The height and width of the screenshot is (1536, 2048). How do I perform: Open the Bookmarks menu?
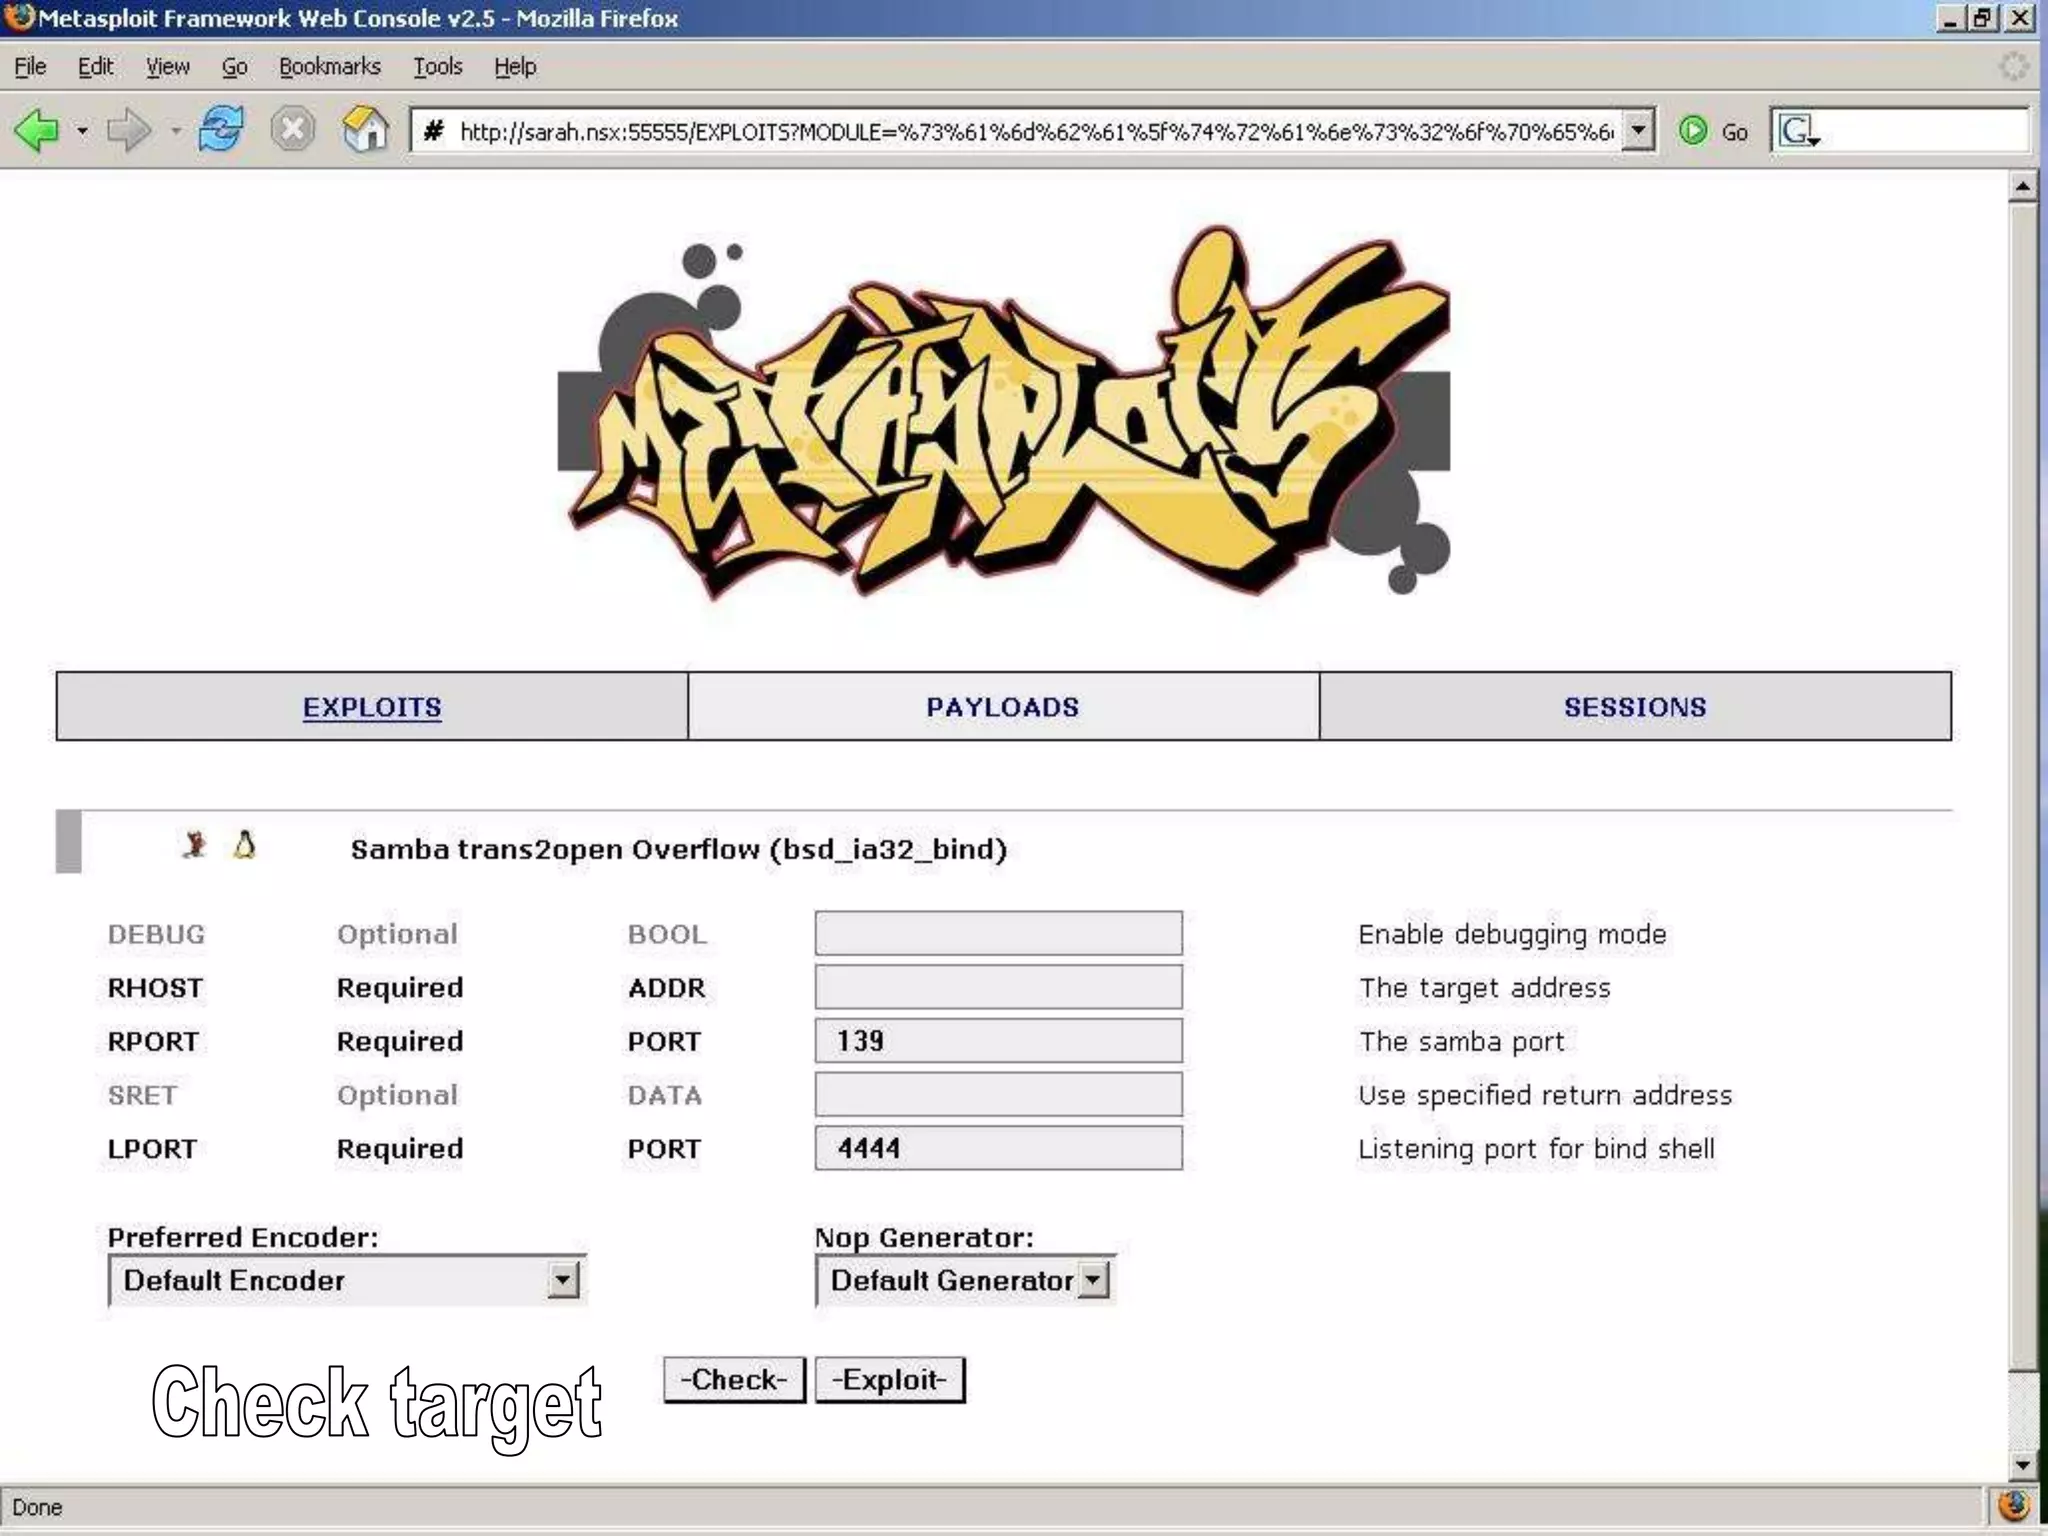coord(330,67)
